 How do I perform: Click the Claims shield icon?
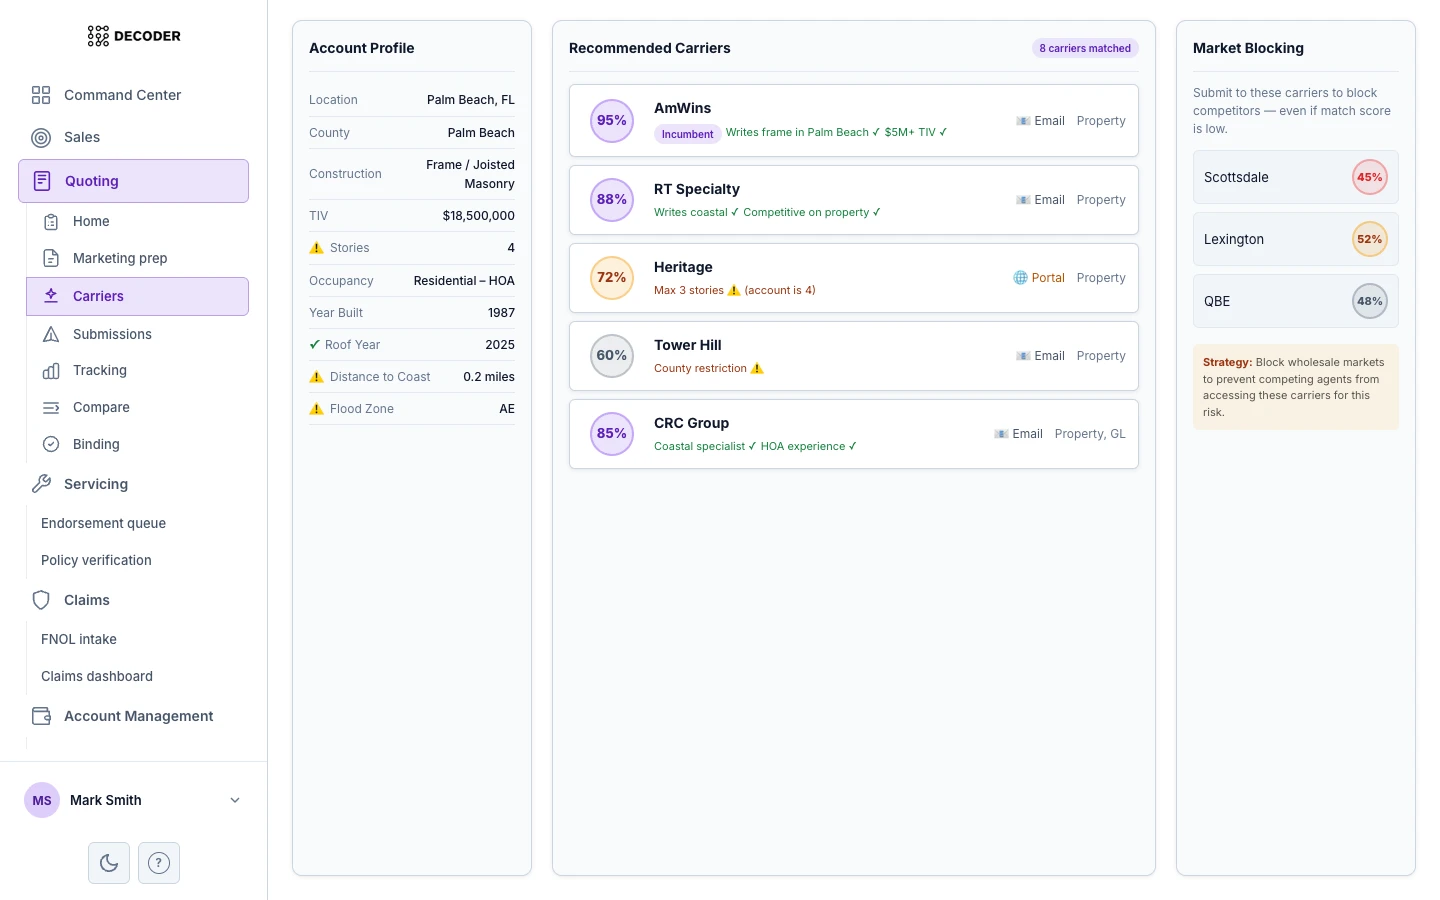41,600
